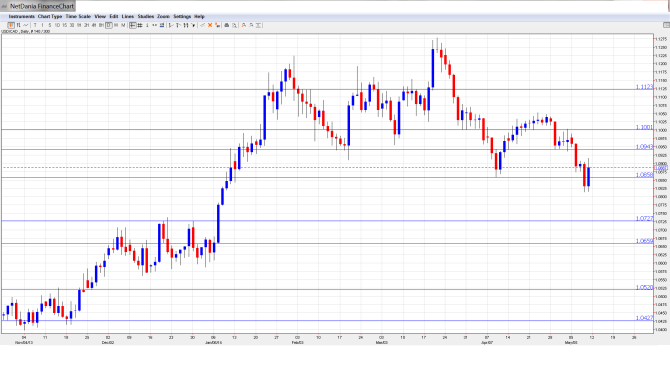Image resolution: width=670 pixels, height=376 pixels.
Task: Toggle the crosshair cursor icon
Action: point(132,25)
